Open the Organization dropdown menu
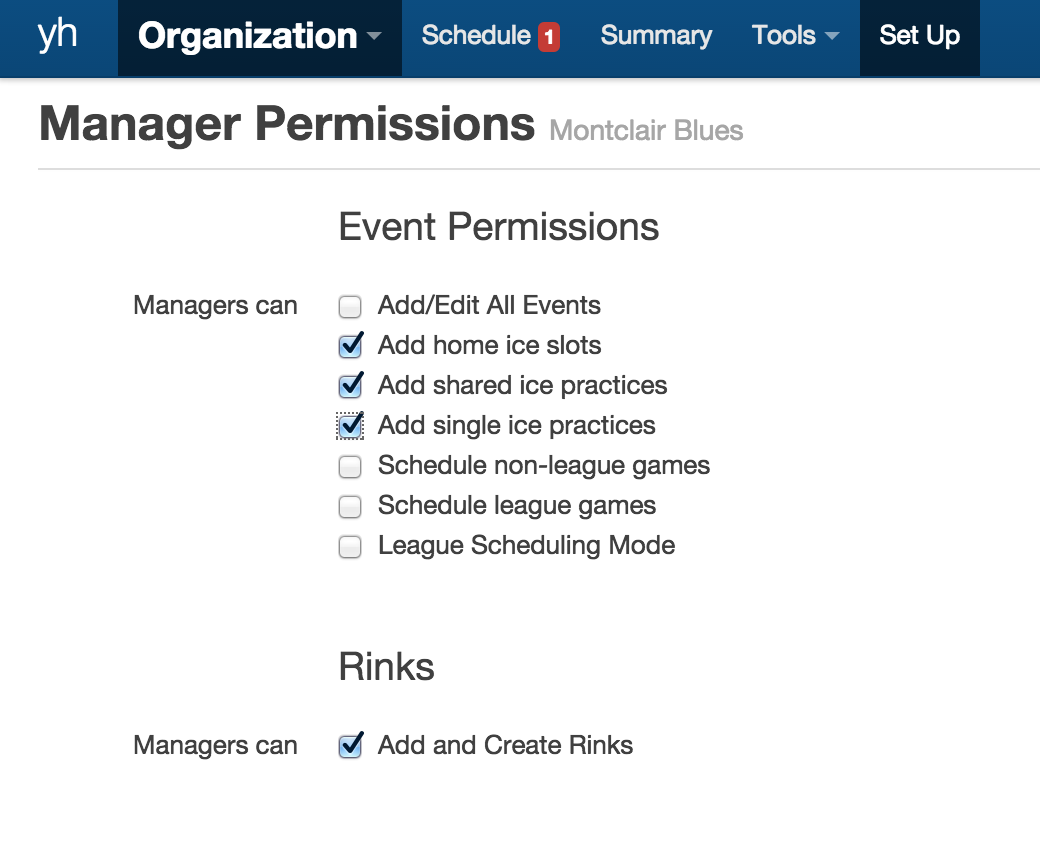Image resolution: width=1040 pixels, height=844 pixels. pos(259,37)
